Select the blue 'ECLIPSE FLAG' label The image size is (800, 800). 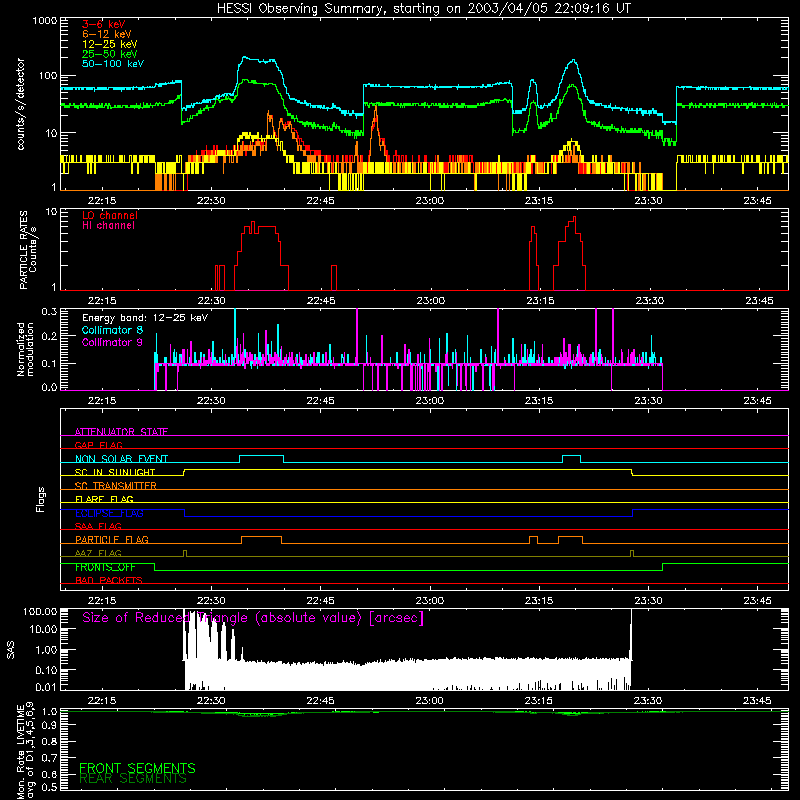coord(109,513)
